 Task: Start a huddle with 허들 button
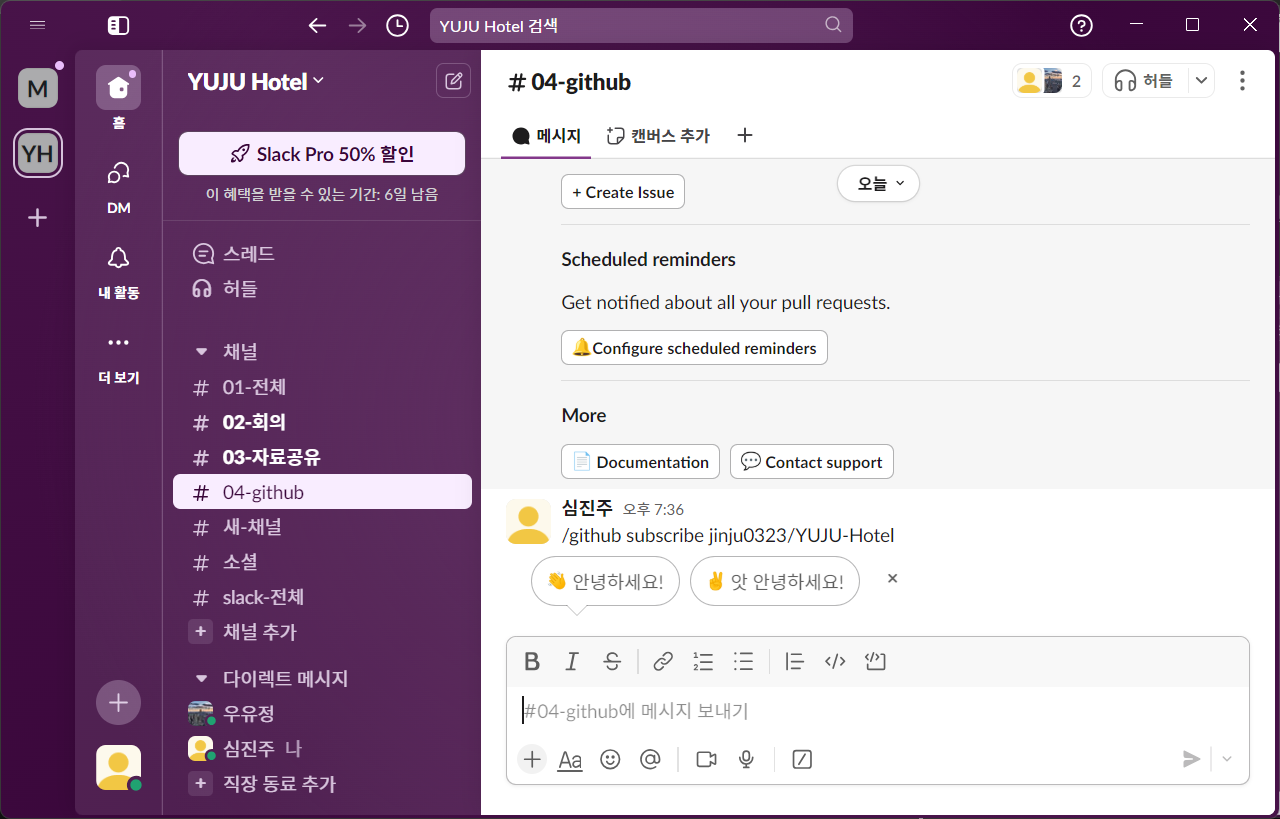point(1145,81)
